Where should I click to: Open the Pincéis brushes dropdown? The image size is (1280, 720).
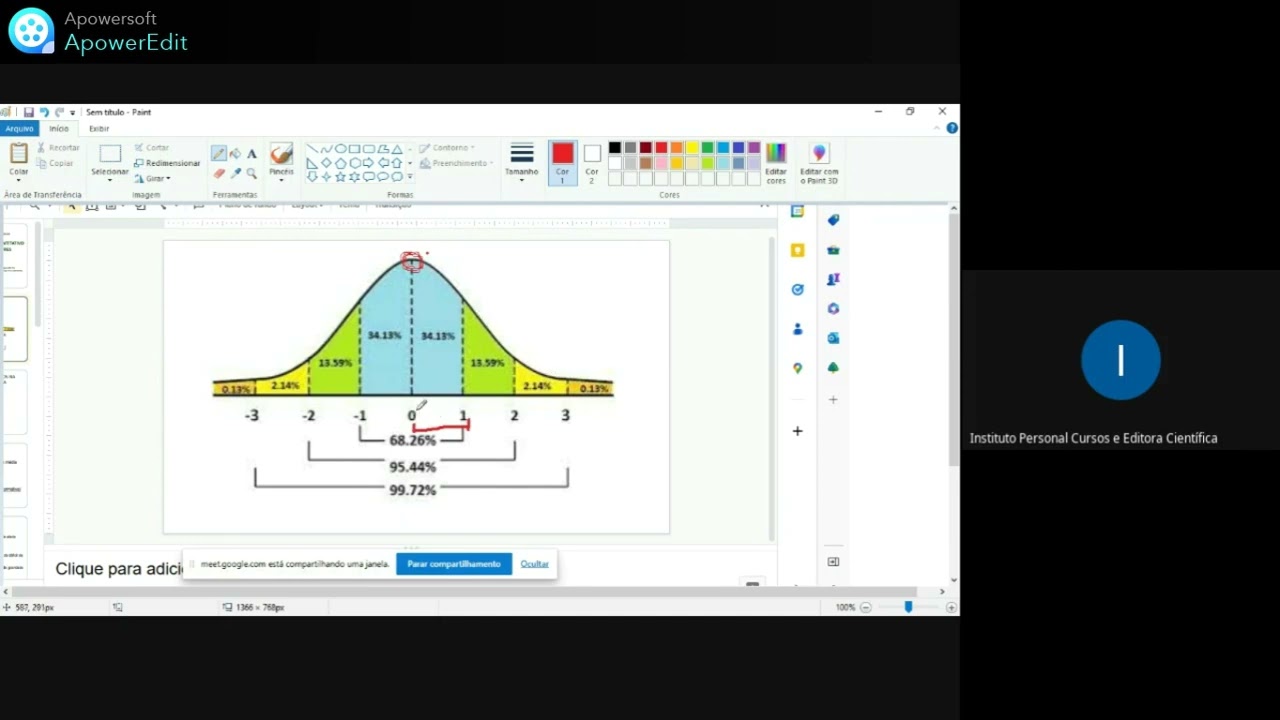(281, 180)
